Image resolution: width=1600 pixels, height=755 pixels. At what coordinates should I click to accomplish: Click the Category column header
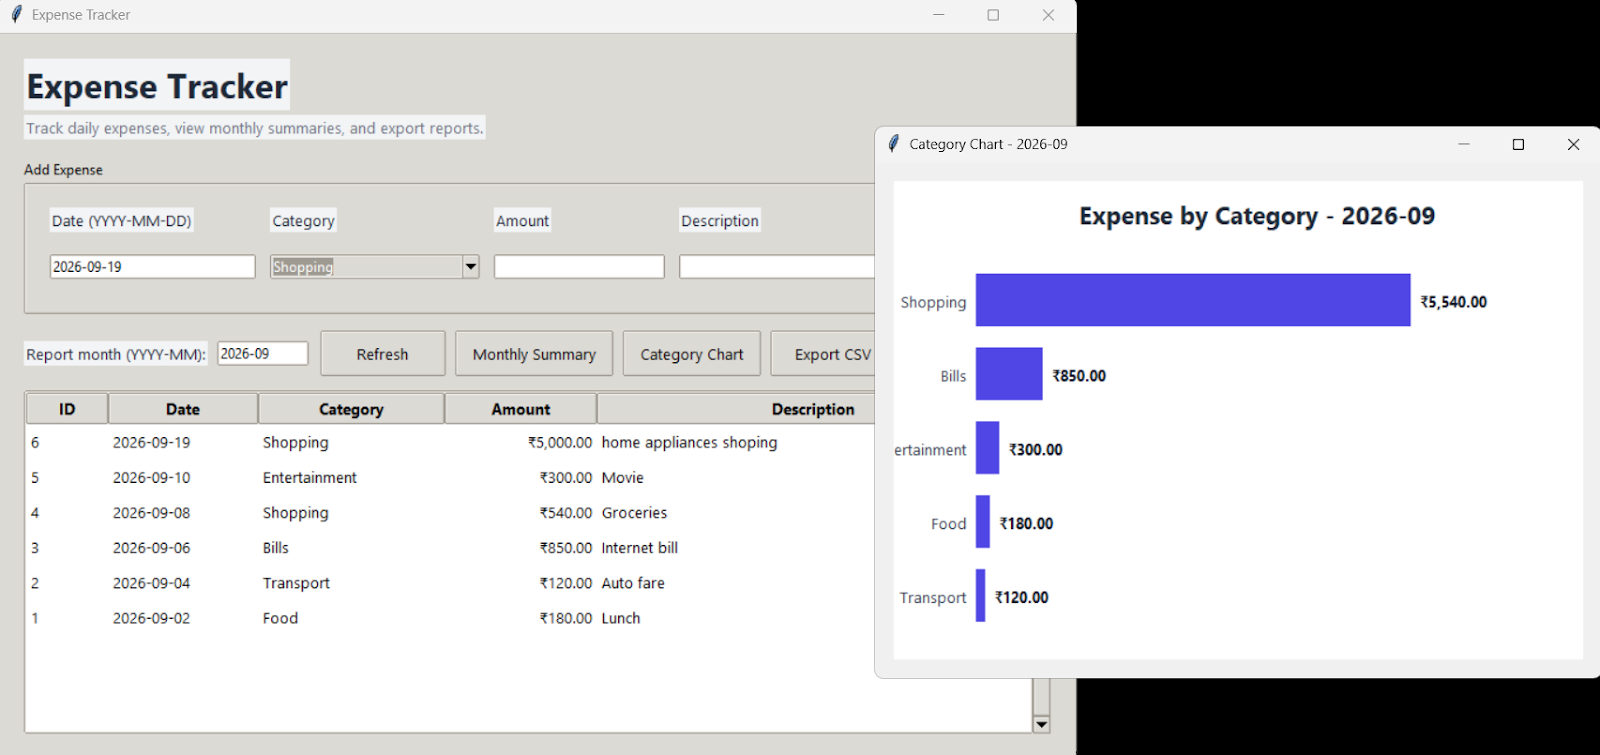click(351, 409)
